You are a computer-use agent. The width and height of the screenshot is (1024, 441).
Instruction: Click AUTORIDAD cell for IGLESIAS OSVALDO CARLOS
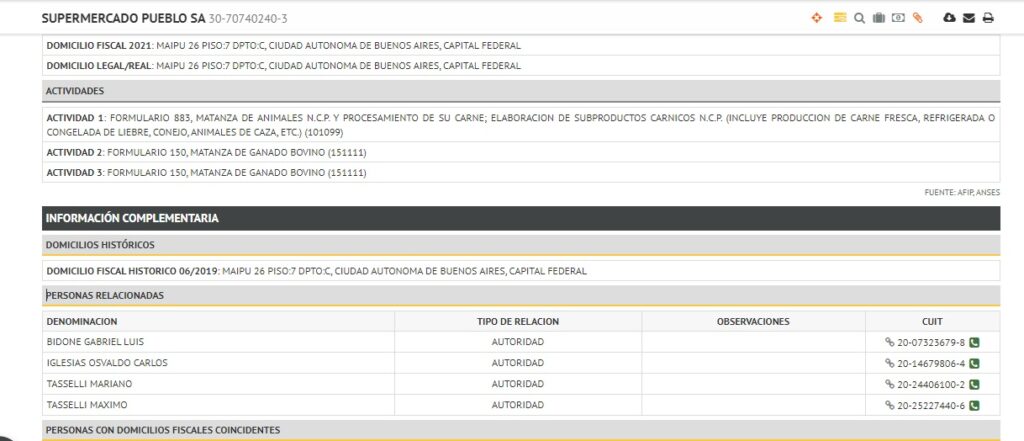pos(518,363)
